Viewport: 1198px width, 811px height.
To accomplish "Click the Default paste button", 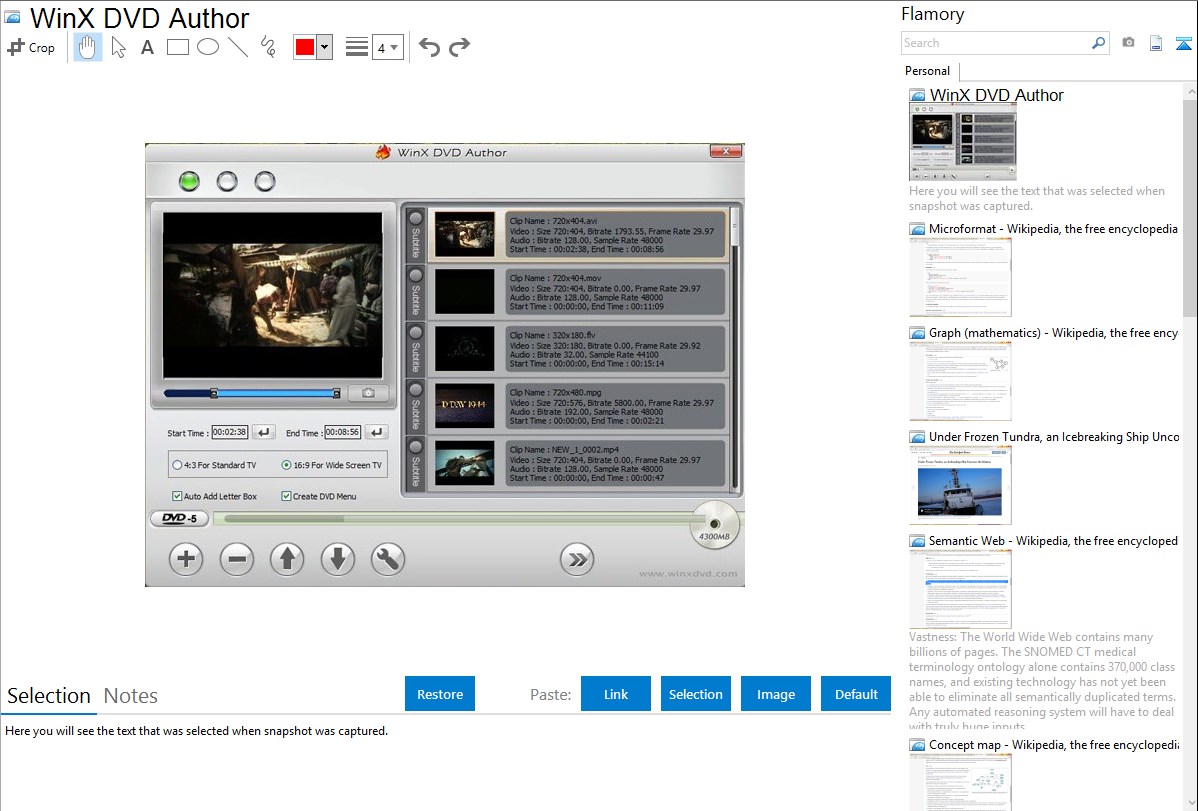I will (856, 694).
